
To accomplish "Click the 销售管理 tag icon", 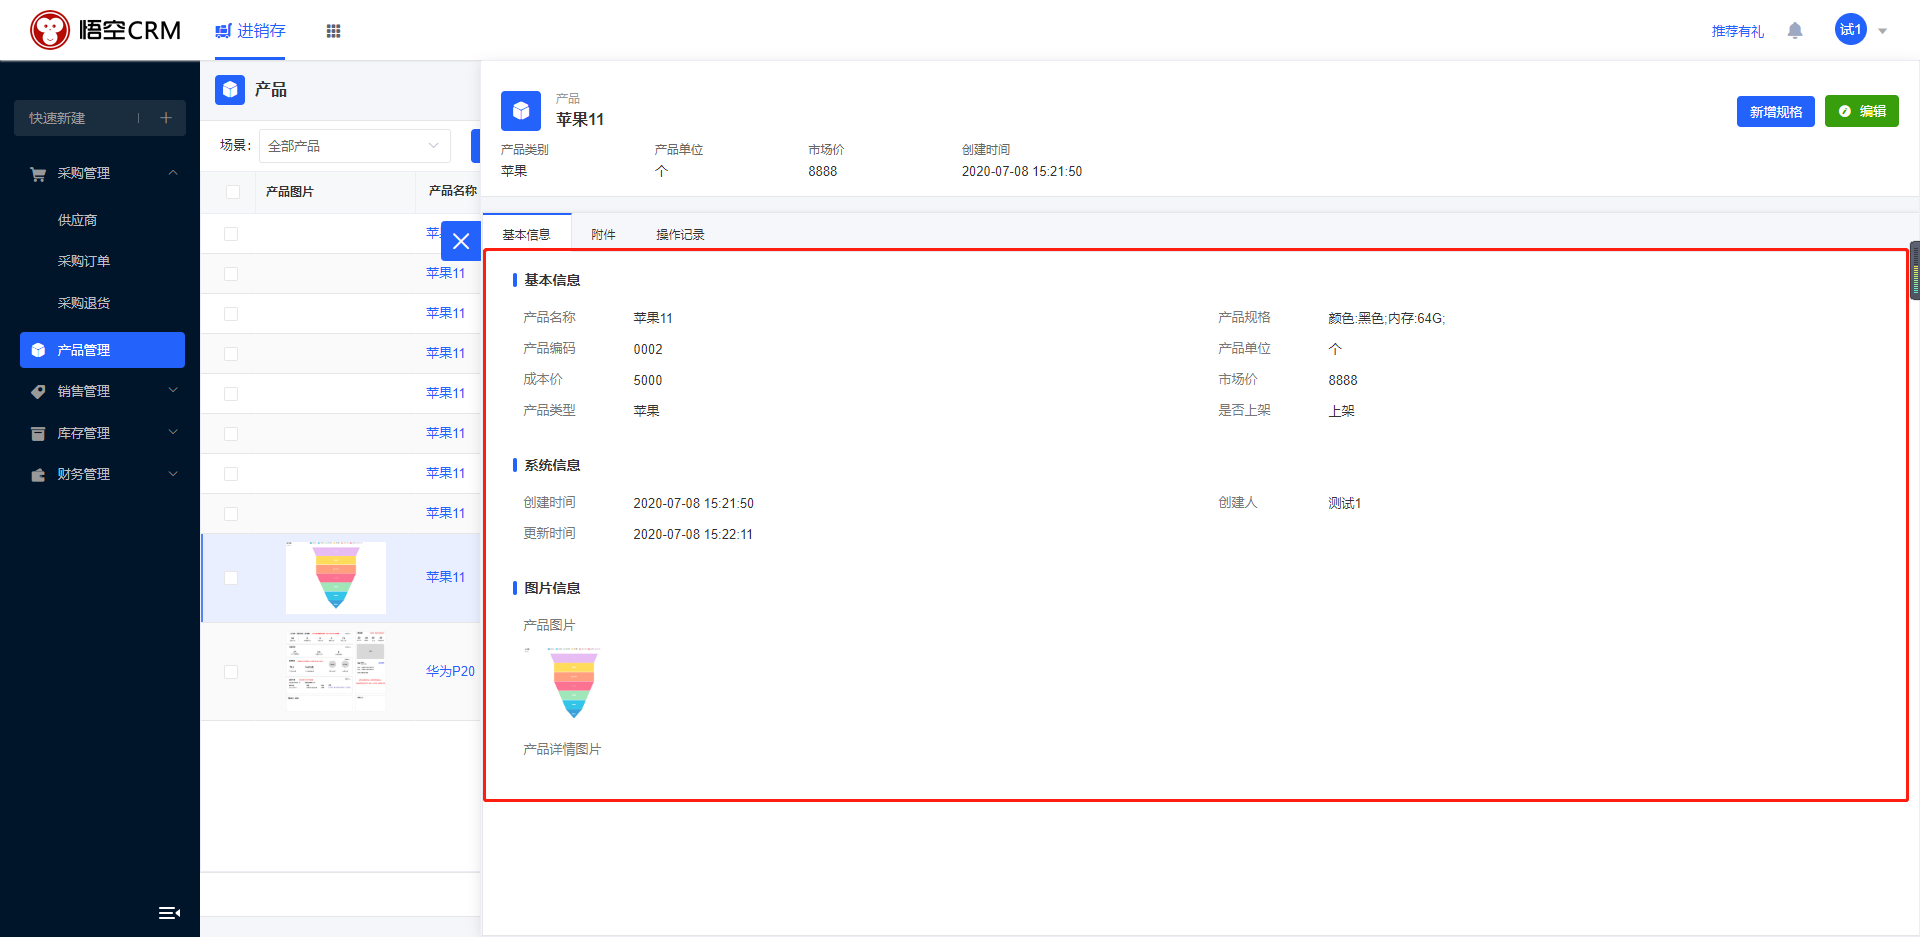I will (38, 392).
